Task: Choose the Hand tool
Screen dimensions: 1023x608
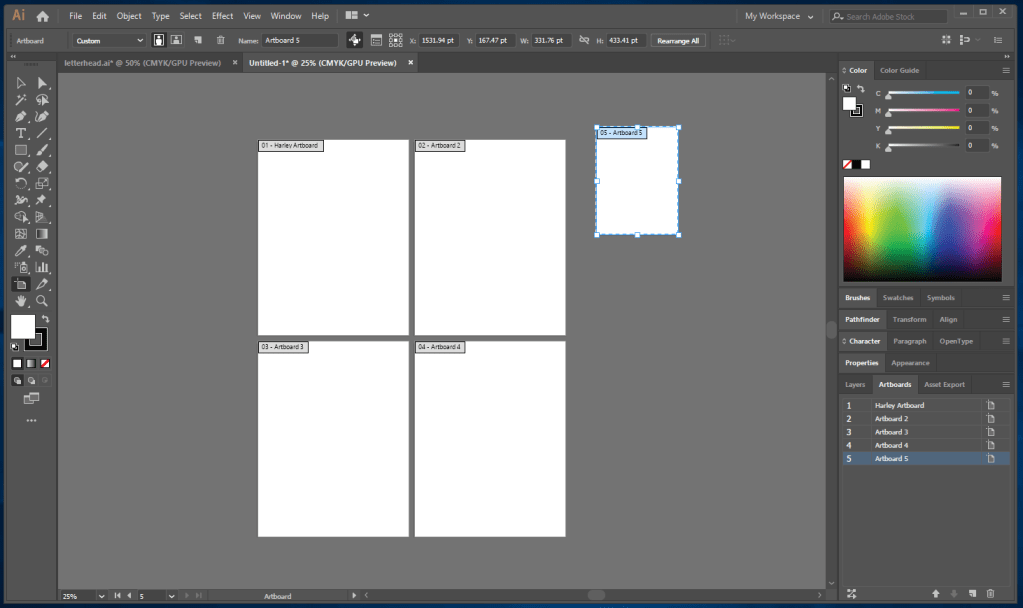Action: coord(20,300)
